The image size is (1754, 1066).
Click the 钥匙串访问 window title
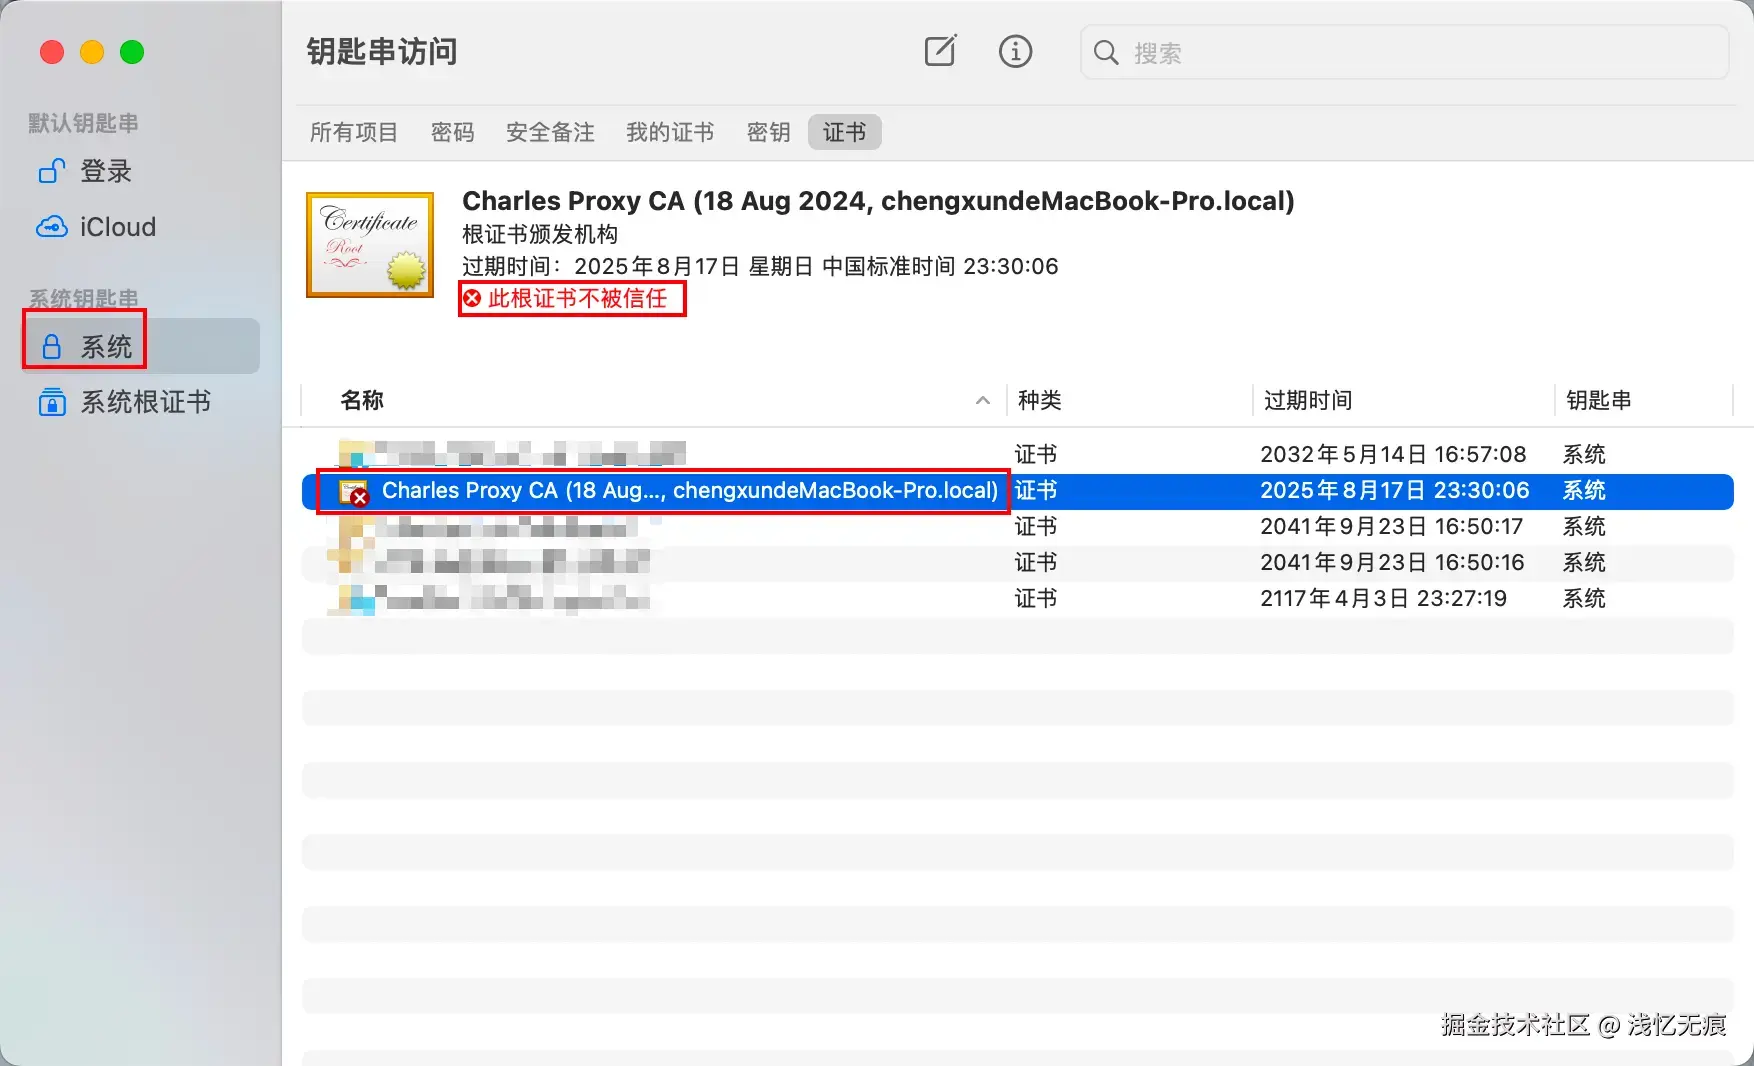(x=382, y=52)
